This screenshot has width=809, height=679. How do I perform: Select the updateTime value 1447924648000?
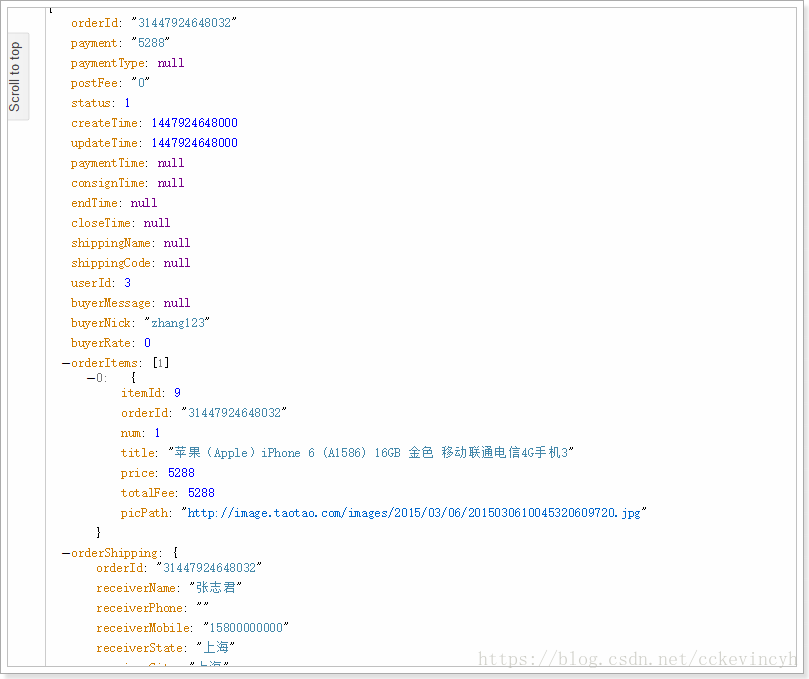click(x=195, y=143)
